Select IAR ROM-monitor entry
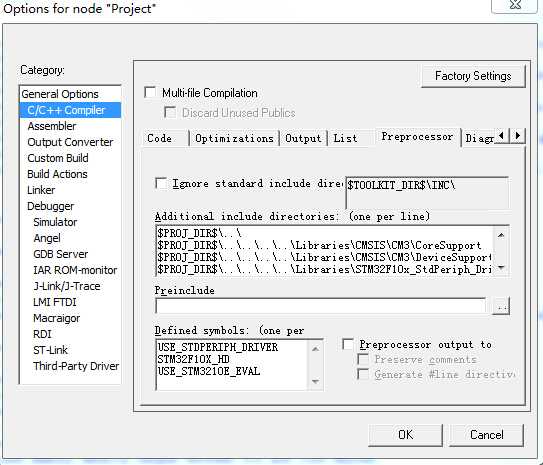Viewport: 543px width, 465px height. (x=75, y=270)
